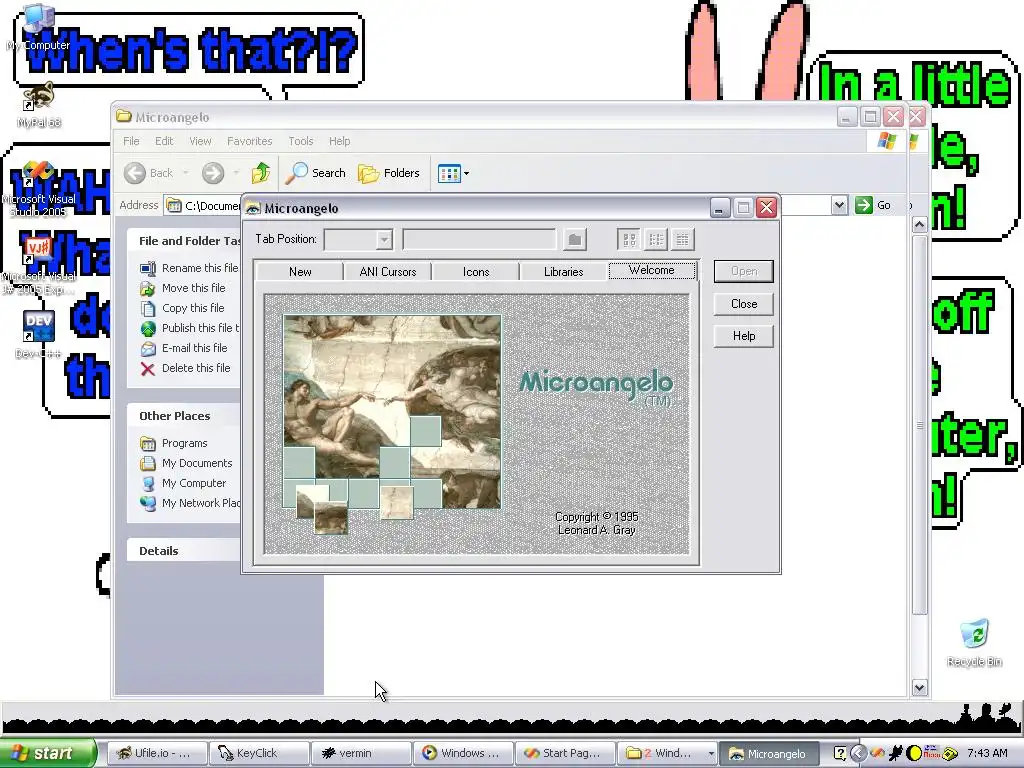
Task: Open My Network Places link
Action: (200, 503)
